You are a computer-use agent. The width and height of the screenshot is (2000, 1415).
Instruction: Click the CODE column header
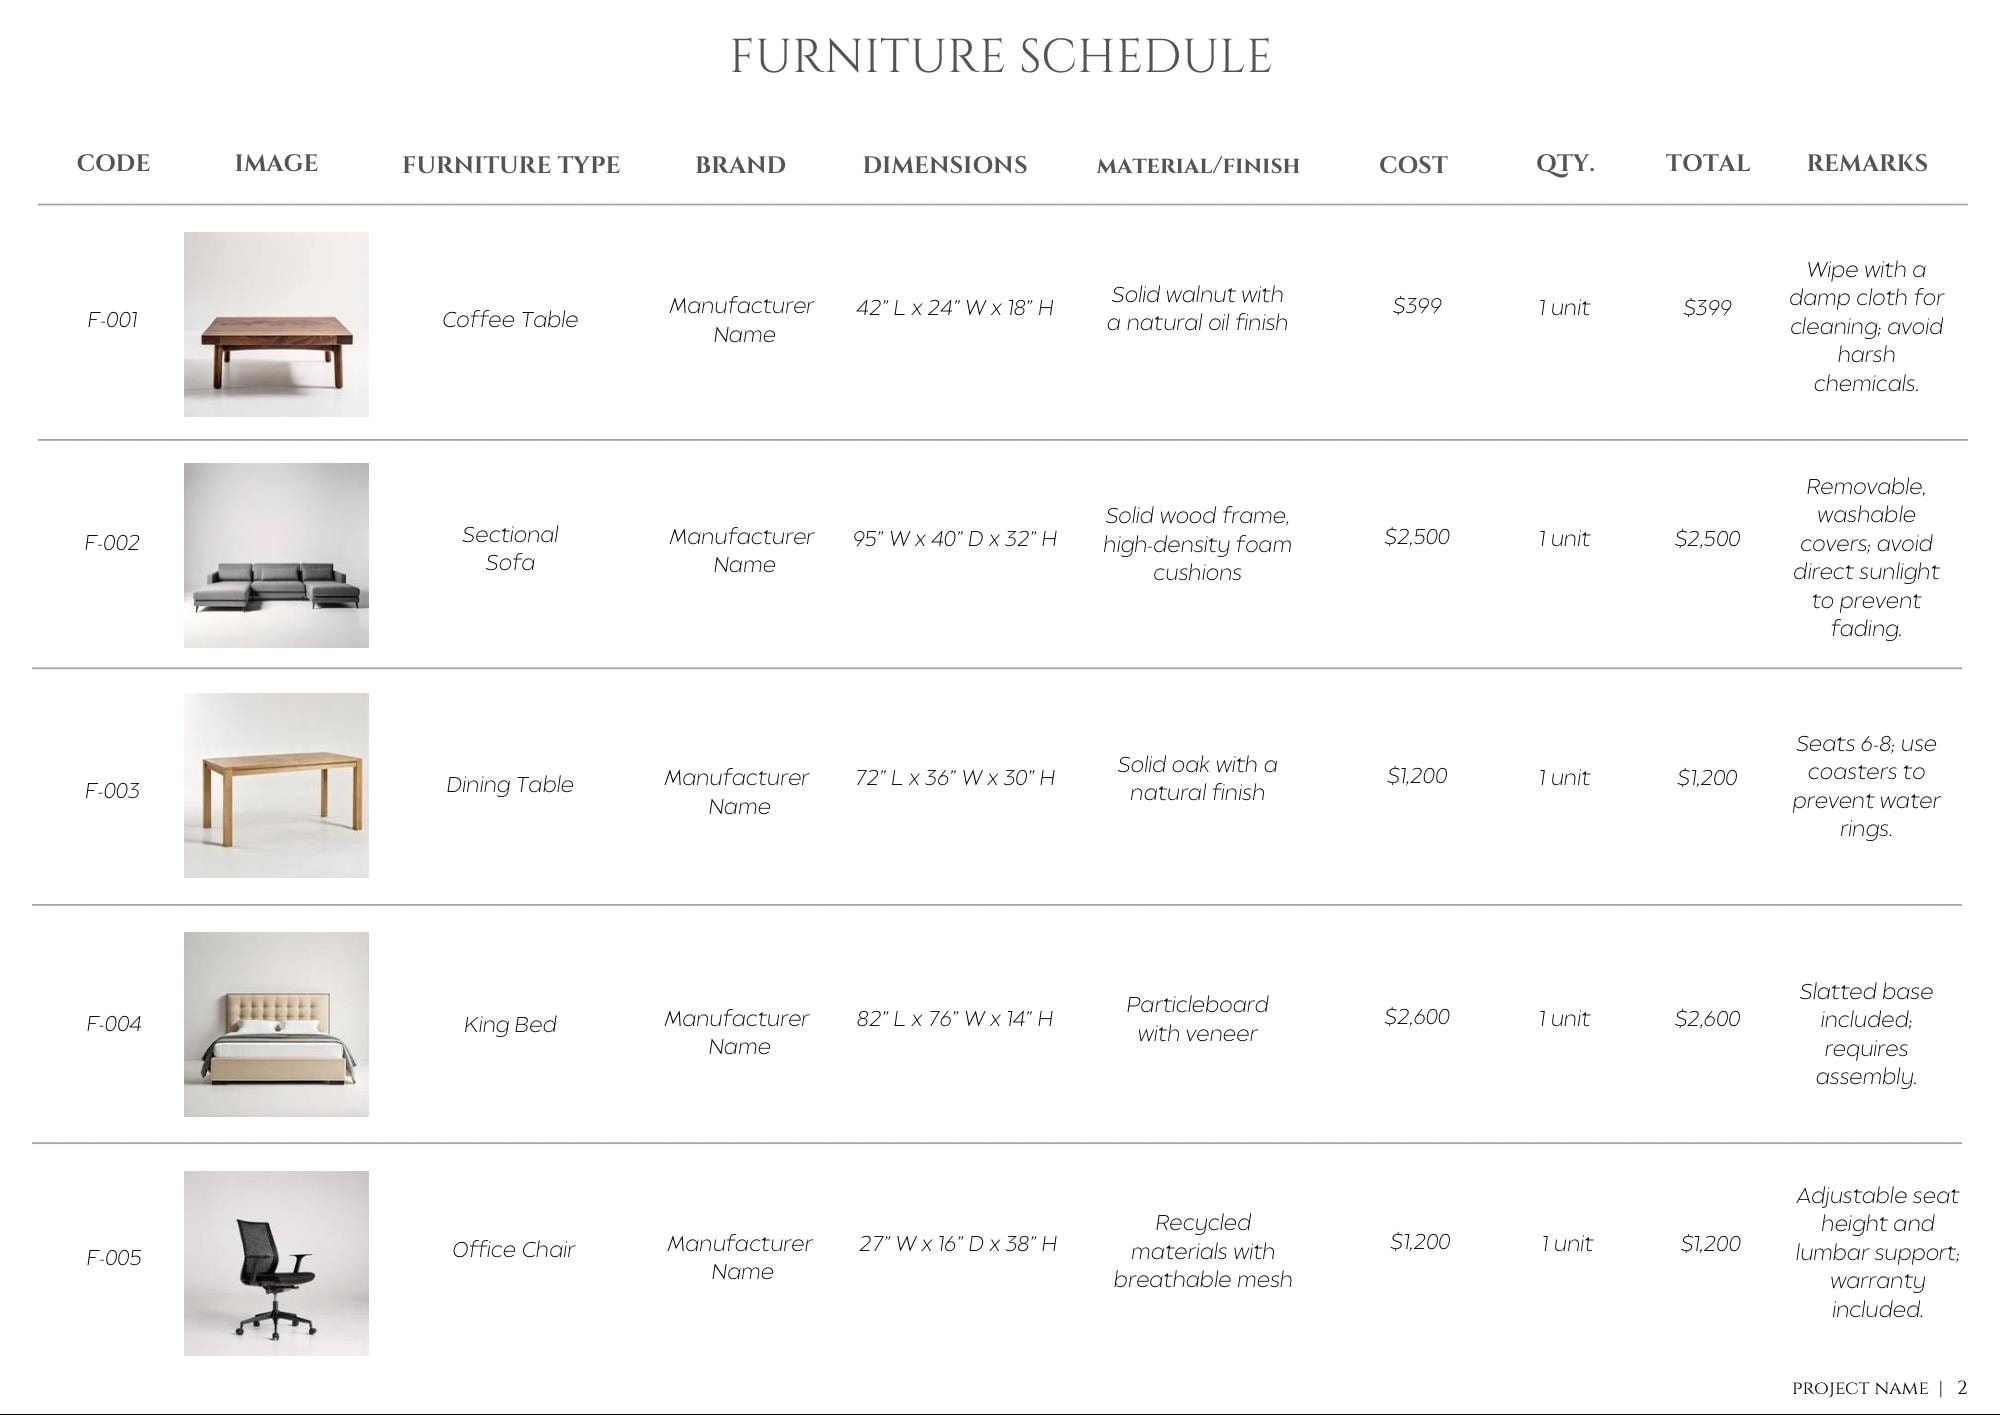113,163
